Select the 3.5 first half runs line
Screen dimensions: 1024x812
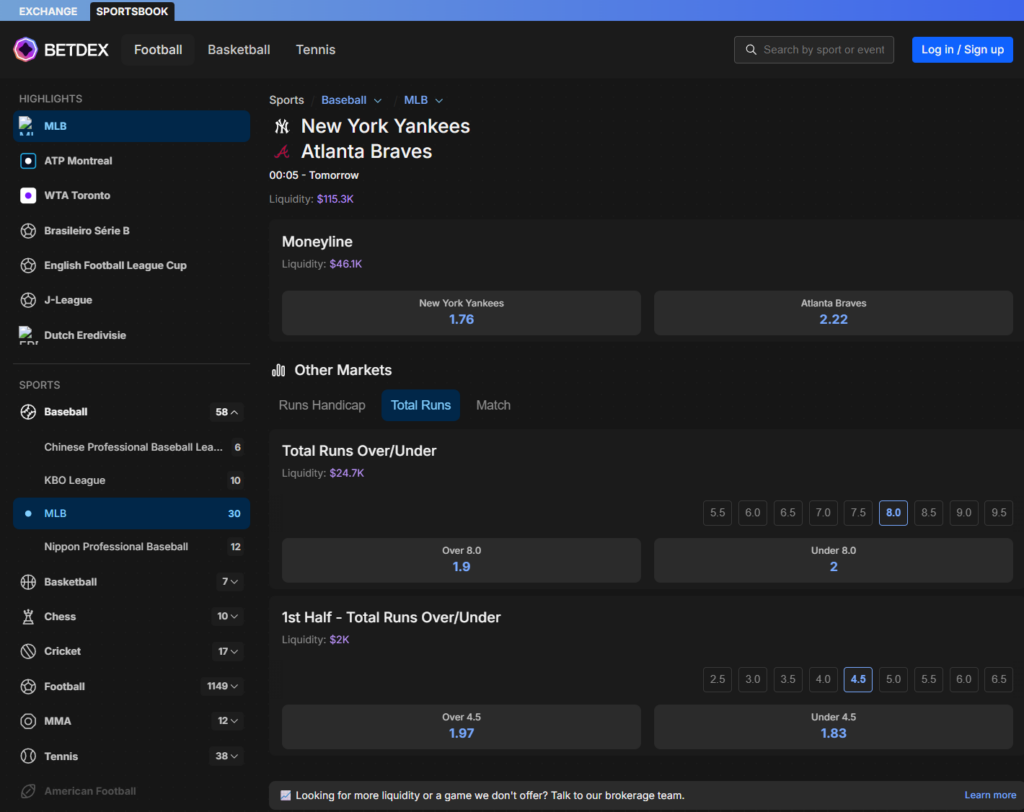click(788, 679)
